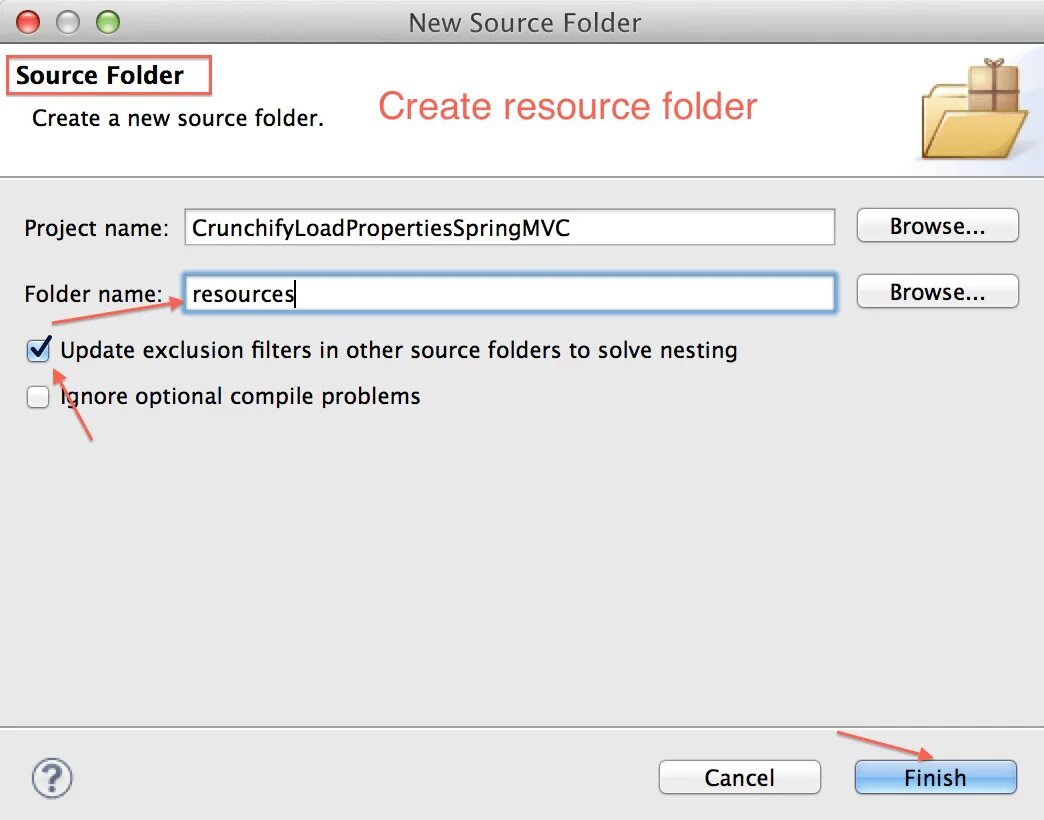Click into the Folder name input field
1044x820 pixels.
509,293
